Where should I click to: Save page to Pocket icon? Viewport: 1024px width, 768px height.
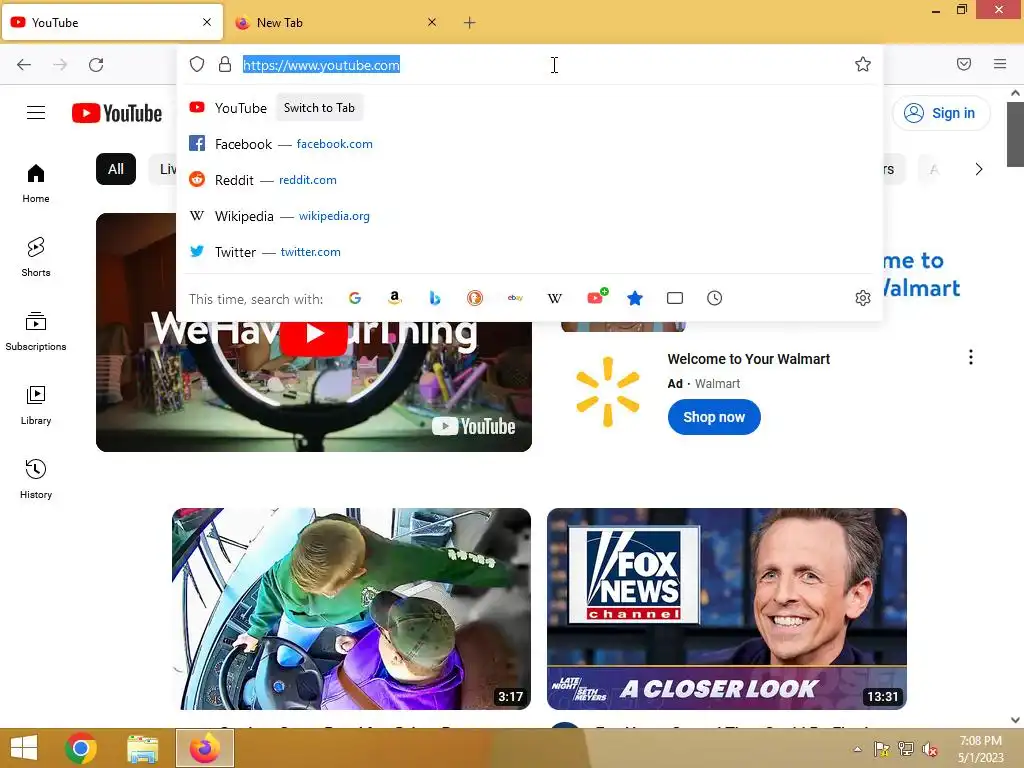[x=964, y=64]
